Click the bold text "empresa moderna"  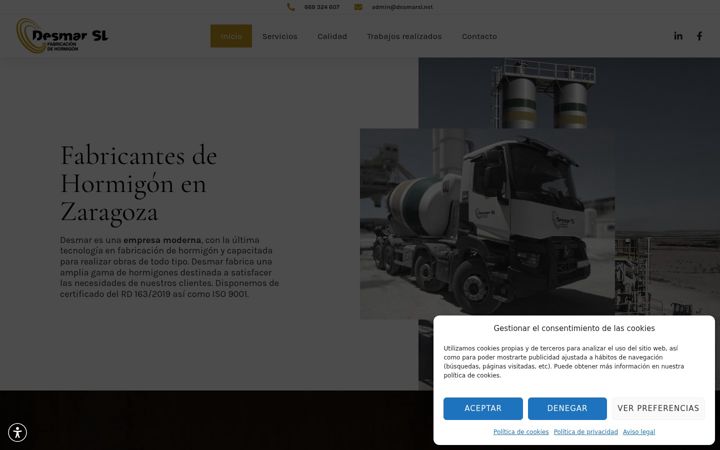162,240
